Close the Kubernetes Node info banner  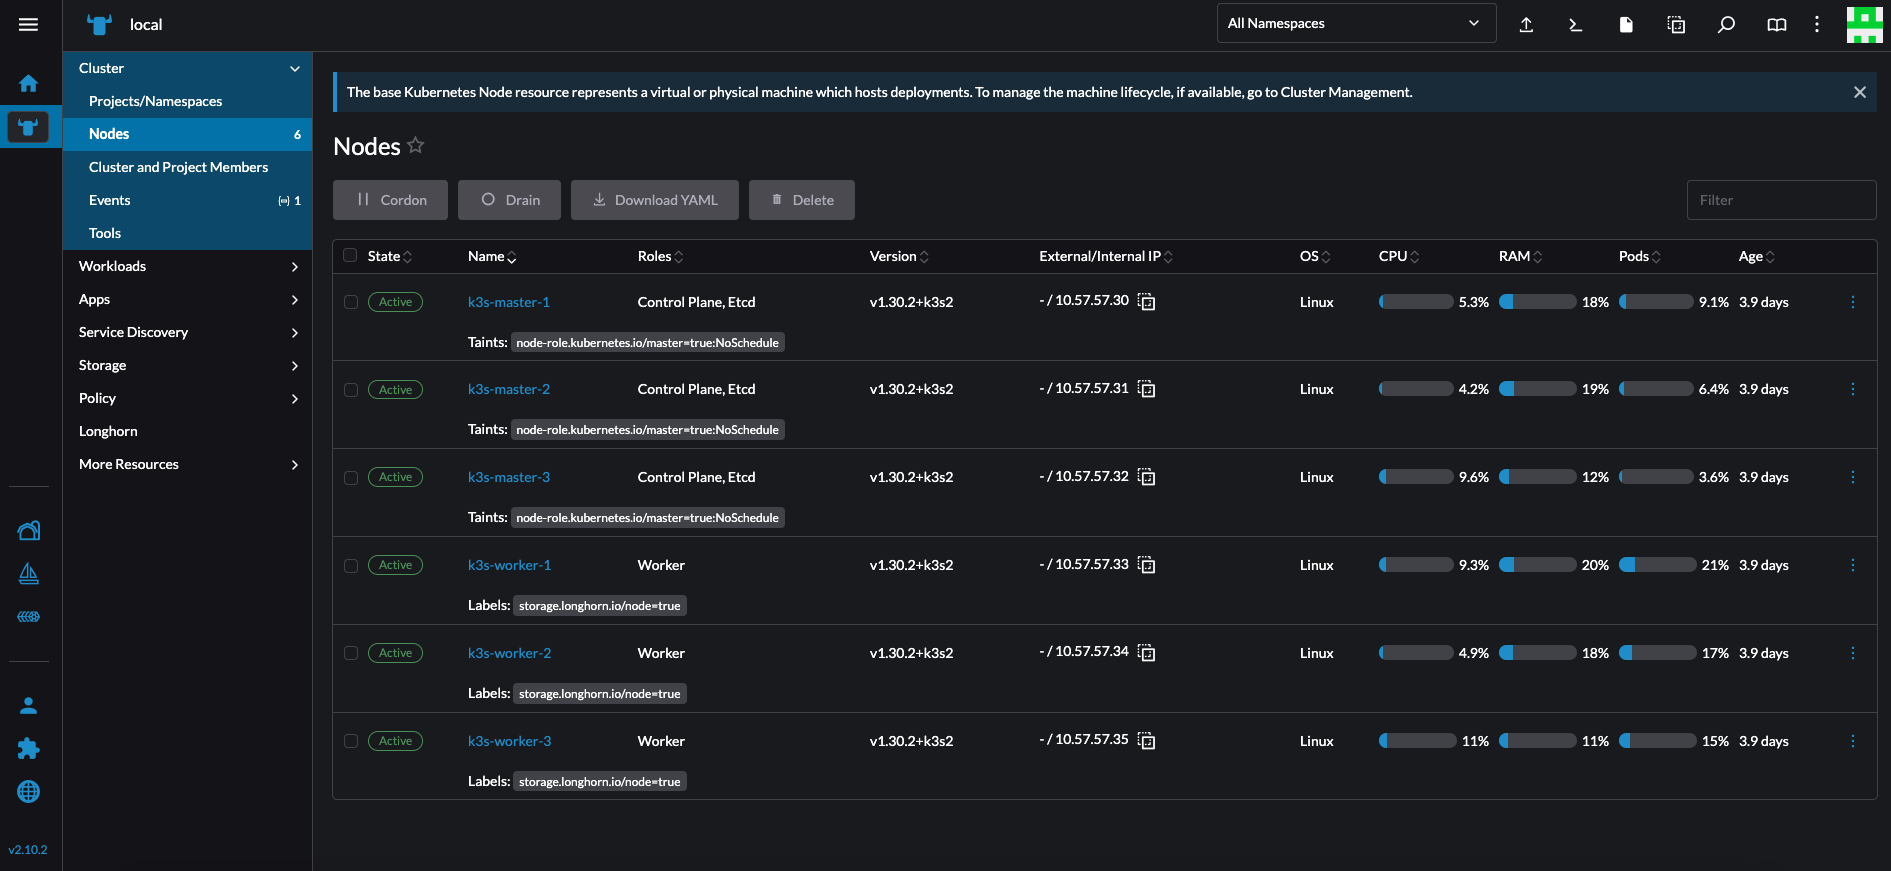(1859, 92)
